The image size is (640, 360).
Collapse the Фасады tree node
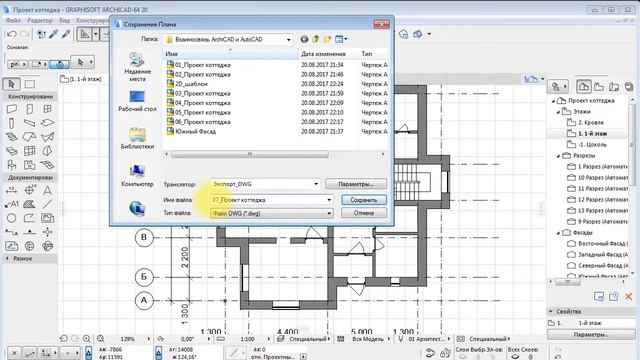point(558,233)
